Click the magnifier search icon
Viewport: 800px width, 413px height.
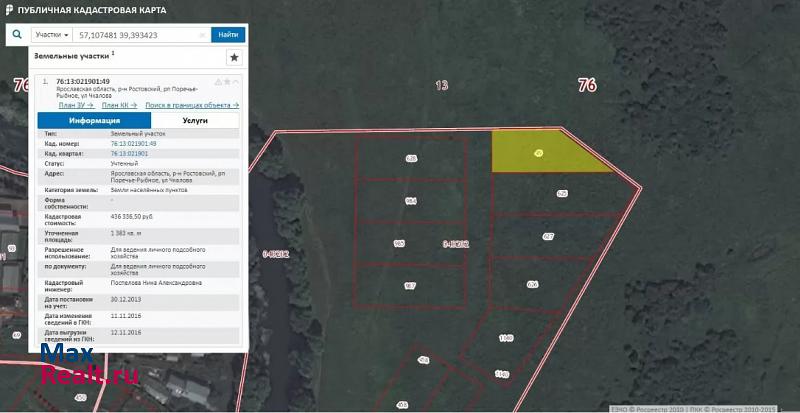point(17,34)
